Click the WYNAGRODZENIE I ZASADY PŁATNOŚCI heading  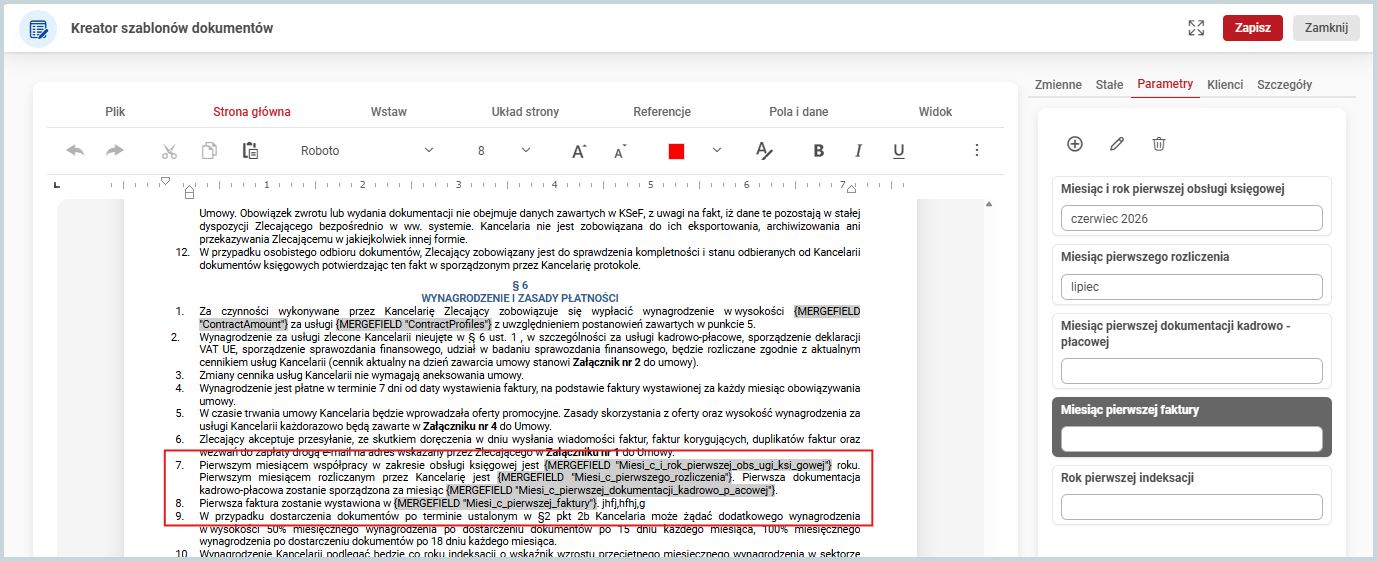pyautogui.click(x=520, y=298)
